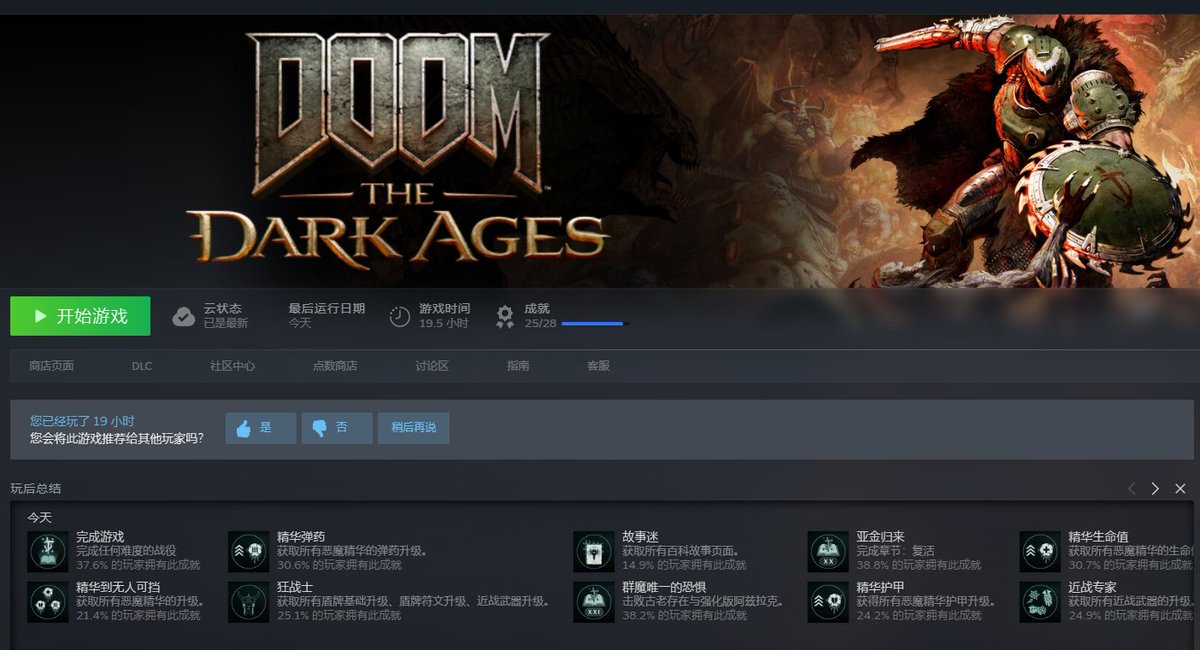Click the 完成游戏 achievement title

(x=100, y=537)
